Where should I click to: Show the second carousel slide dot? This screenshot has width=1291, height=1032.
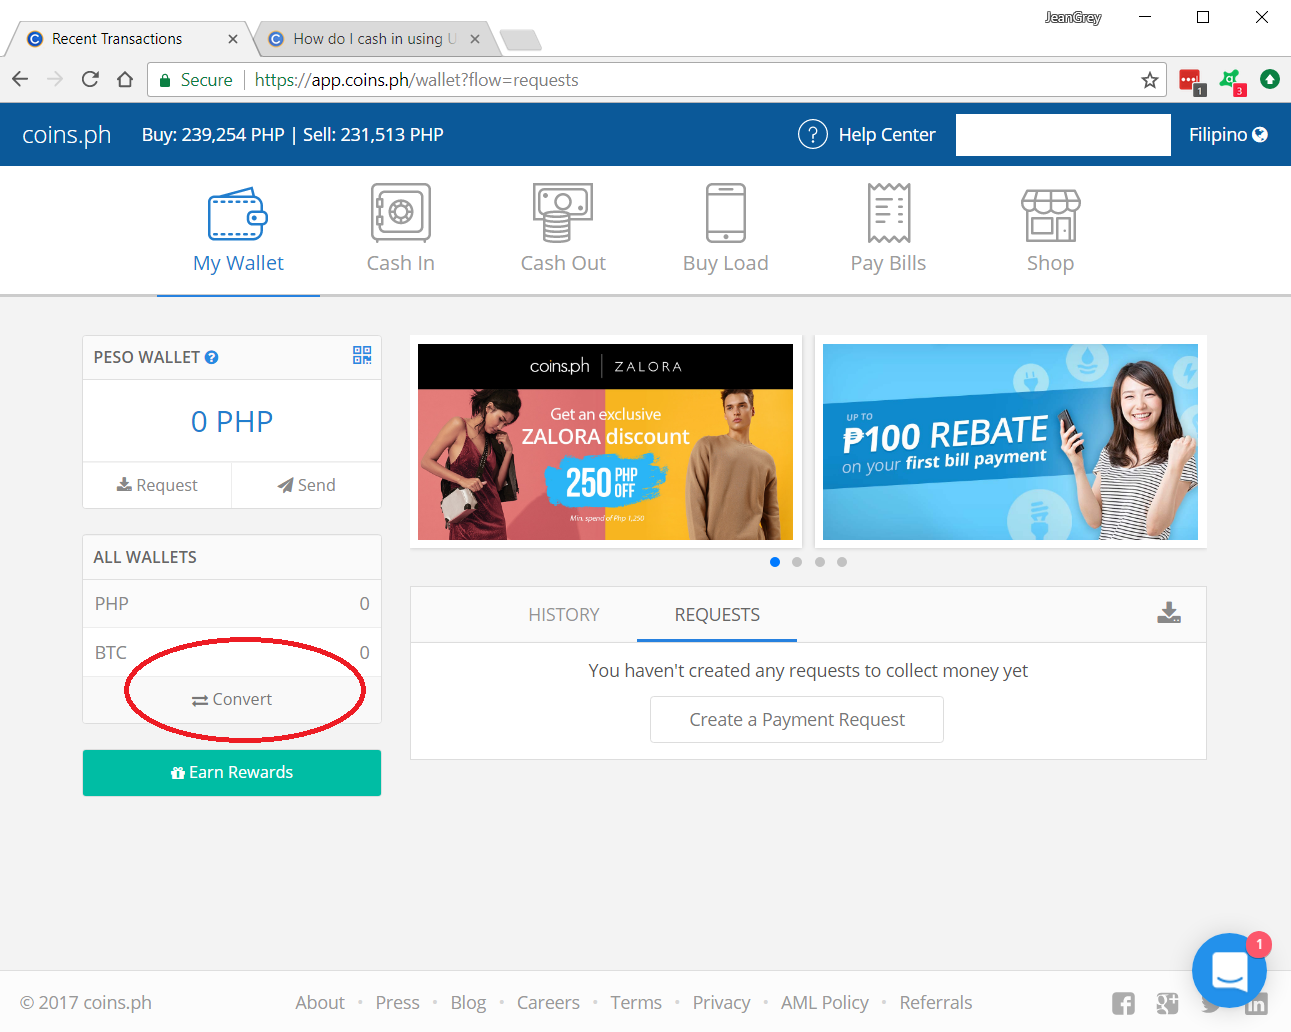(797, 562)
